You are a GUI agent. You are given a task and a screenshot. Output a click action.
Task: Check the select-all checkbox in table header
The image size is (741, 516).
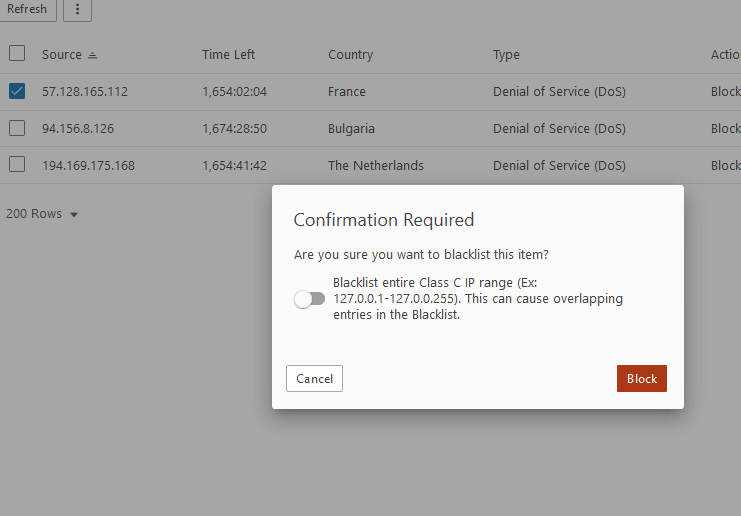tap(17, 54)
